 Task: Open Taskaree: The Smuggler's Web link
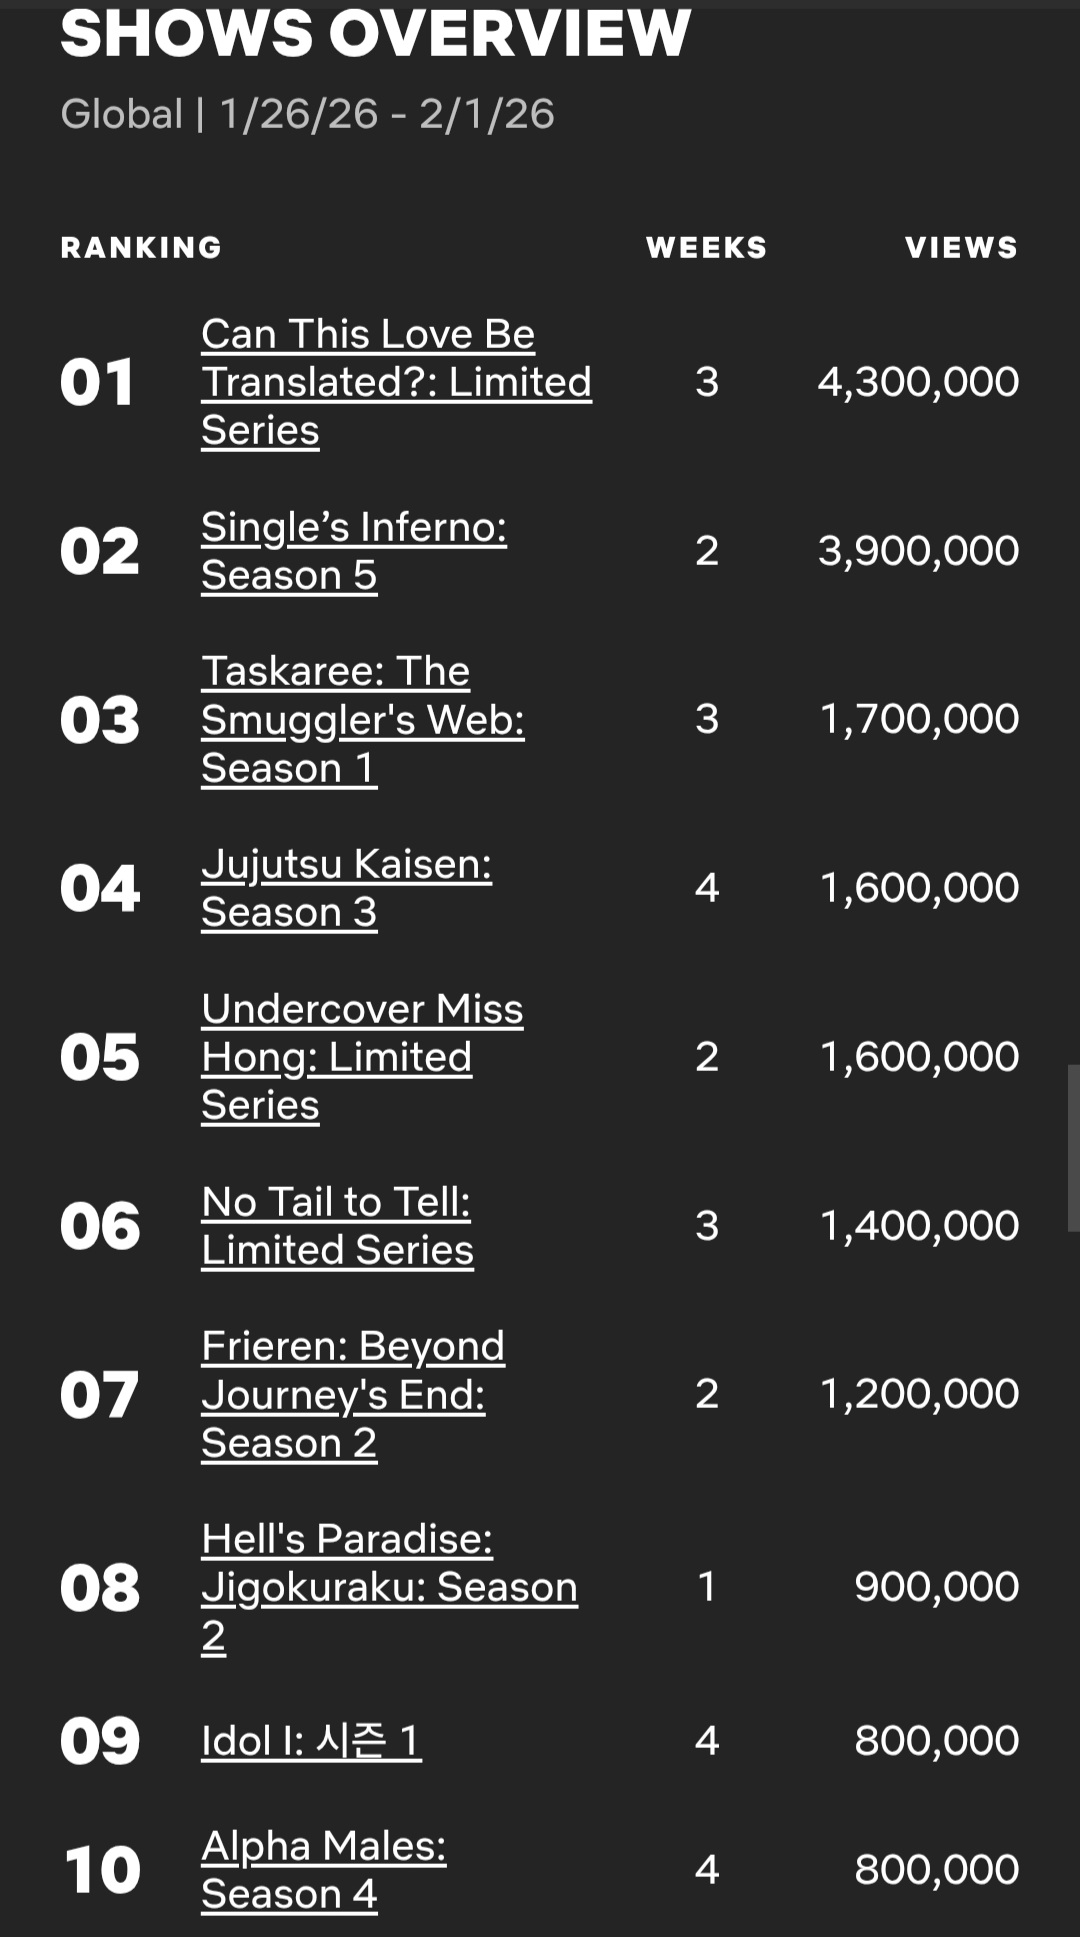[363, 719]
